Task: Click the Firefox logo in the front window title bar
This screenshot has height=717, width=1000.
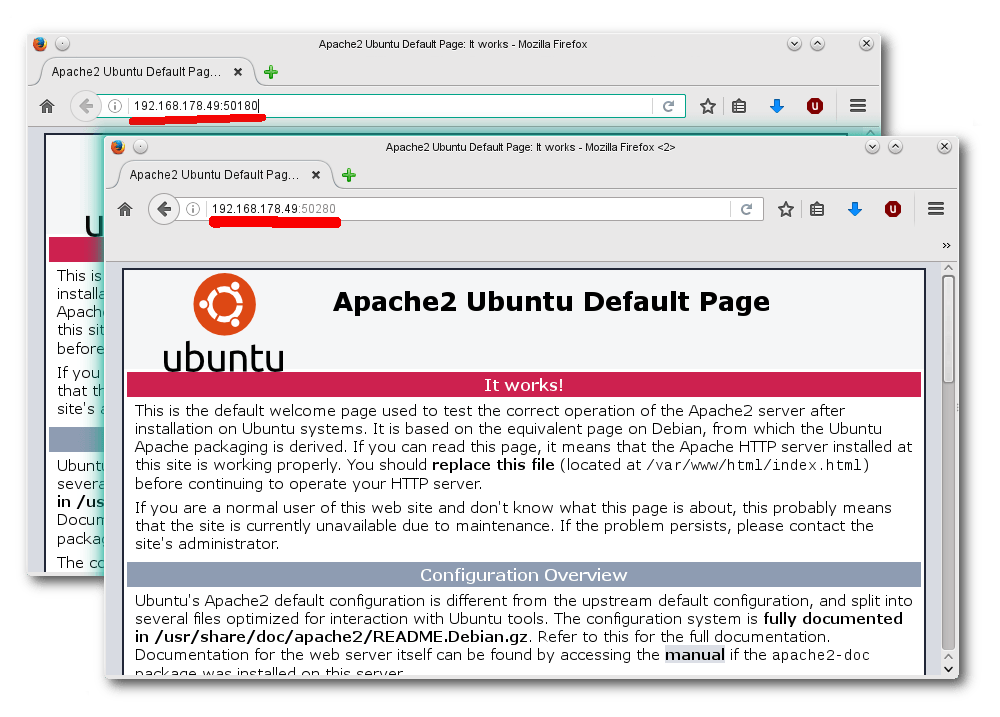Action: pos(117,147)
